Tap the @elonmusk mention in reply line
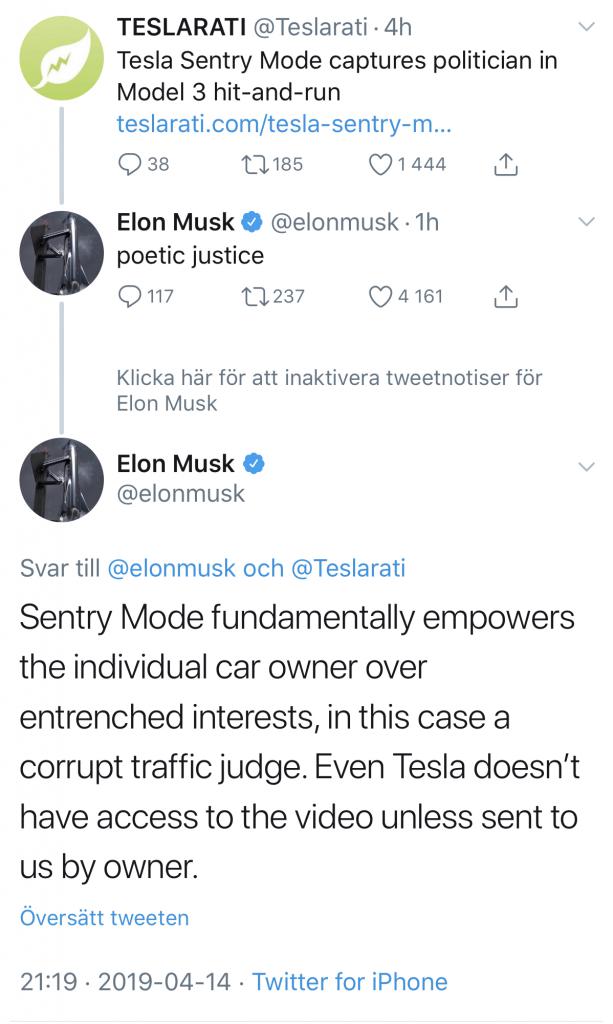This screenshot has height=1024, width=613. [171, 568]
